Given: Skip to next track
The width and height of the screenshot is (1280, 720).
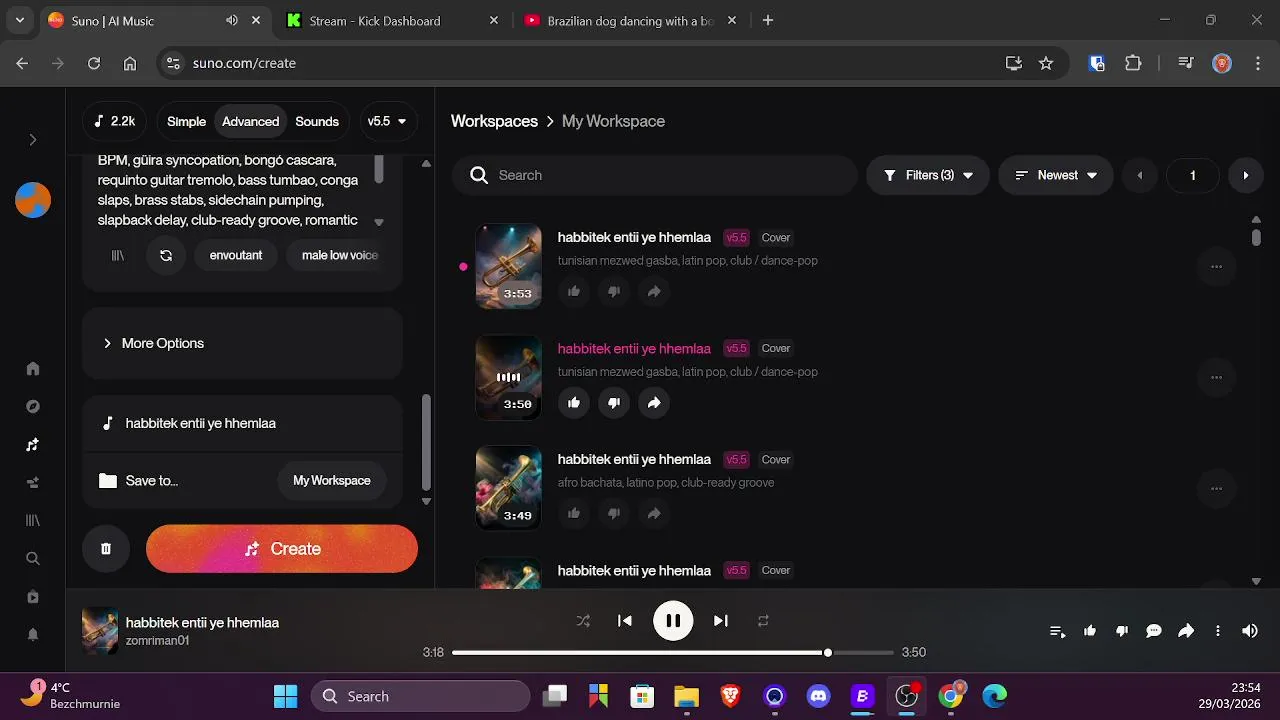Looking at the screenshot, I should [x=721, y=621].
